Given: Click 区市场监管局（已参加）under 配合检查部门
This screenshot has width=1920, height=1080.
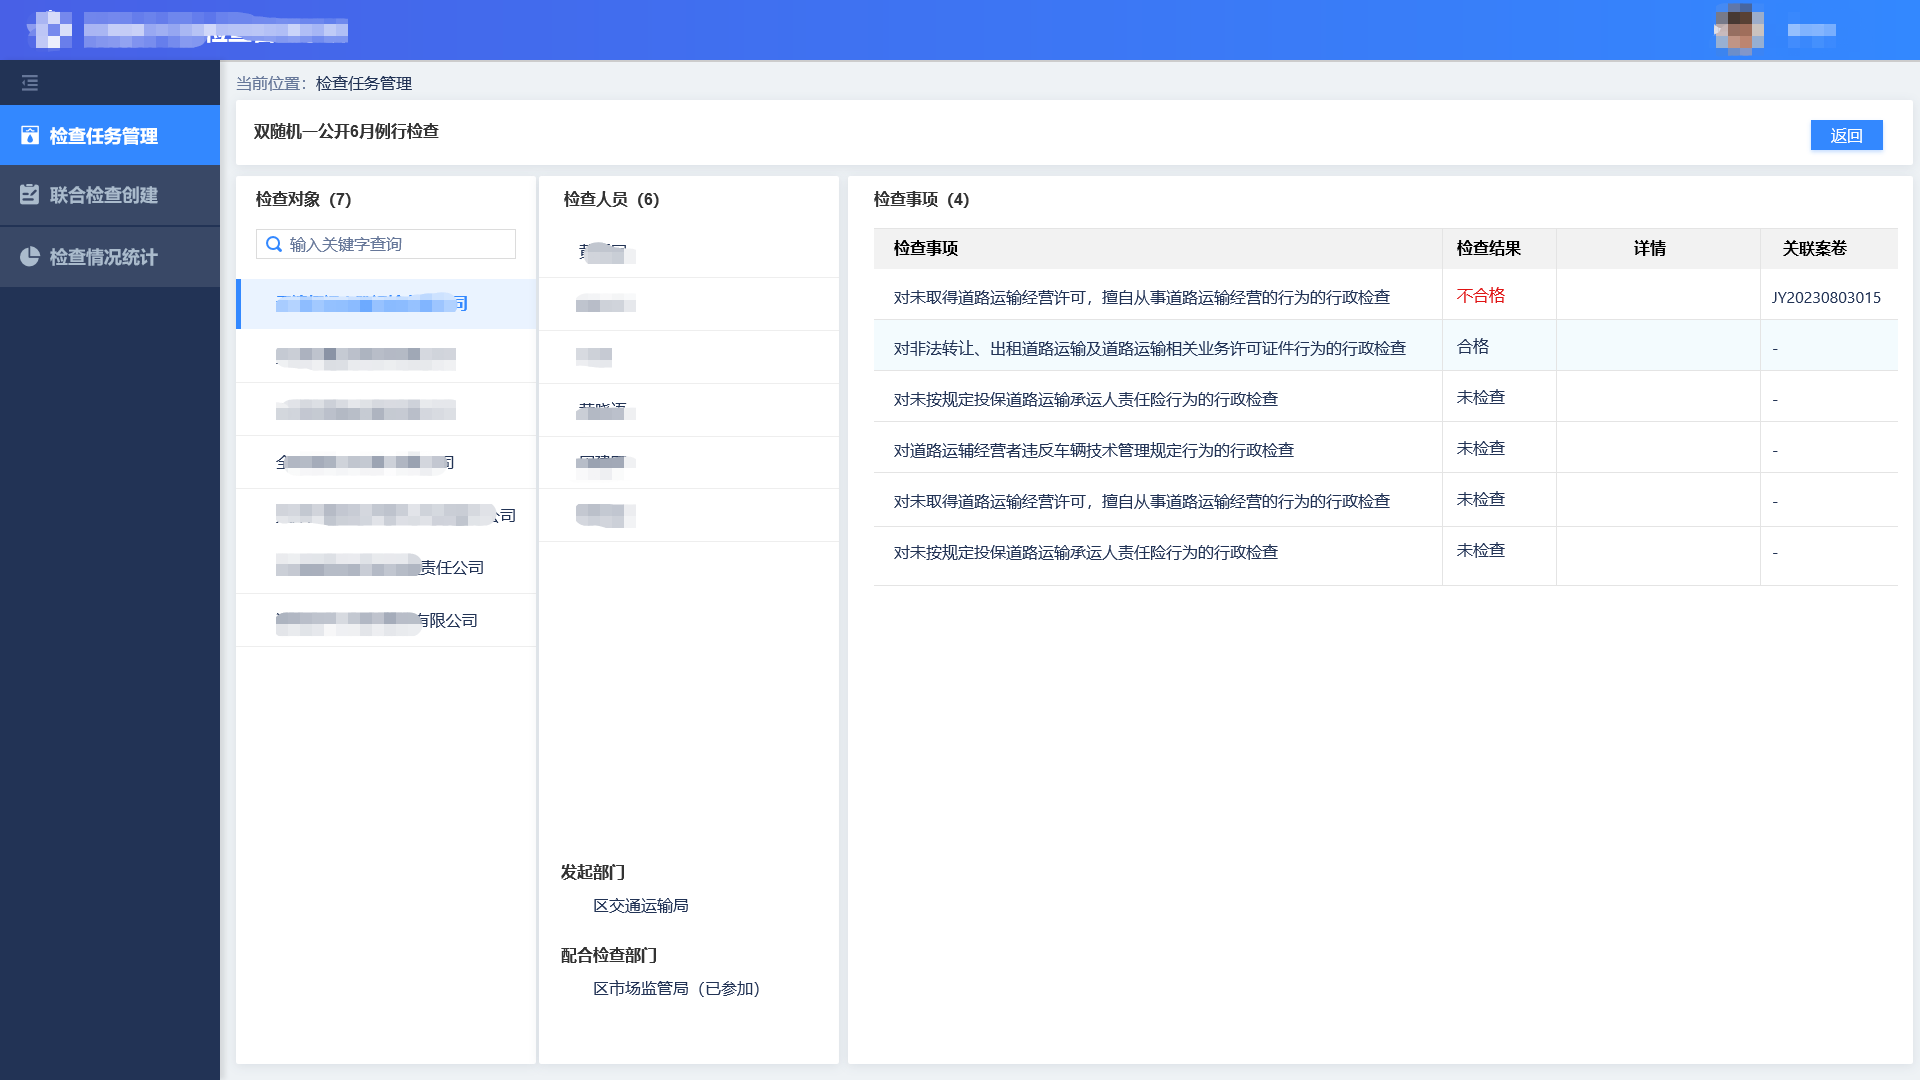Looking at the screenshot, I should click(674, 988).
